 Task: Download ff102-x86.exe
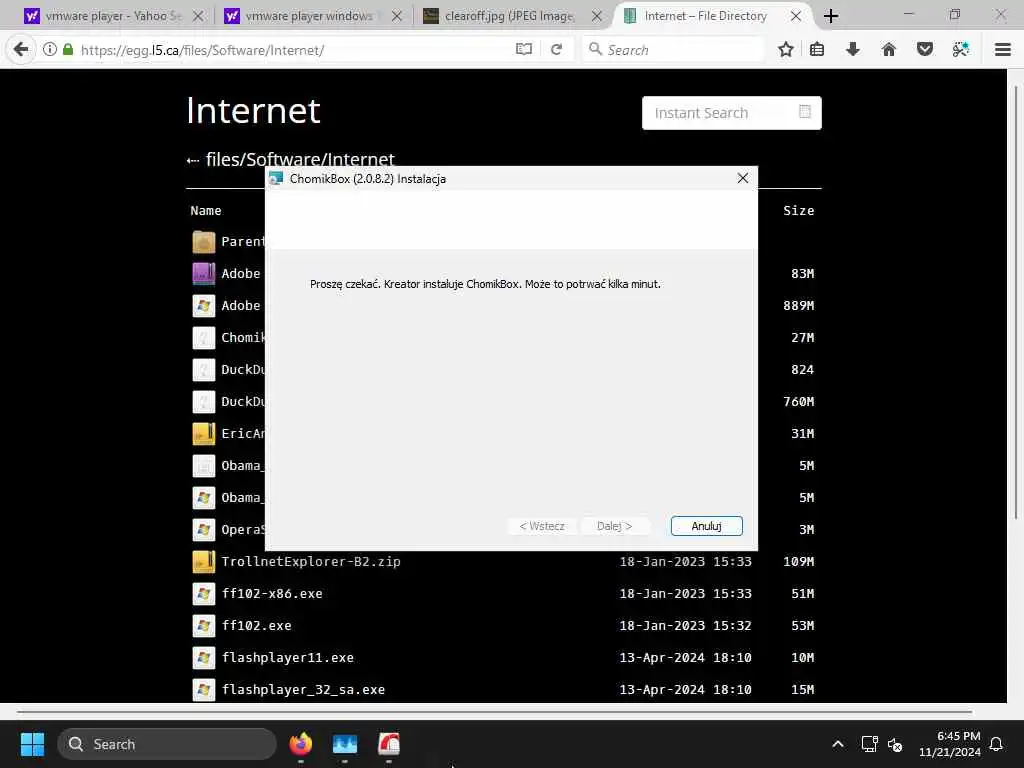click(x=272, y=594)
